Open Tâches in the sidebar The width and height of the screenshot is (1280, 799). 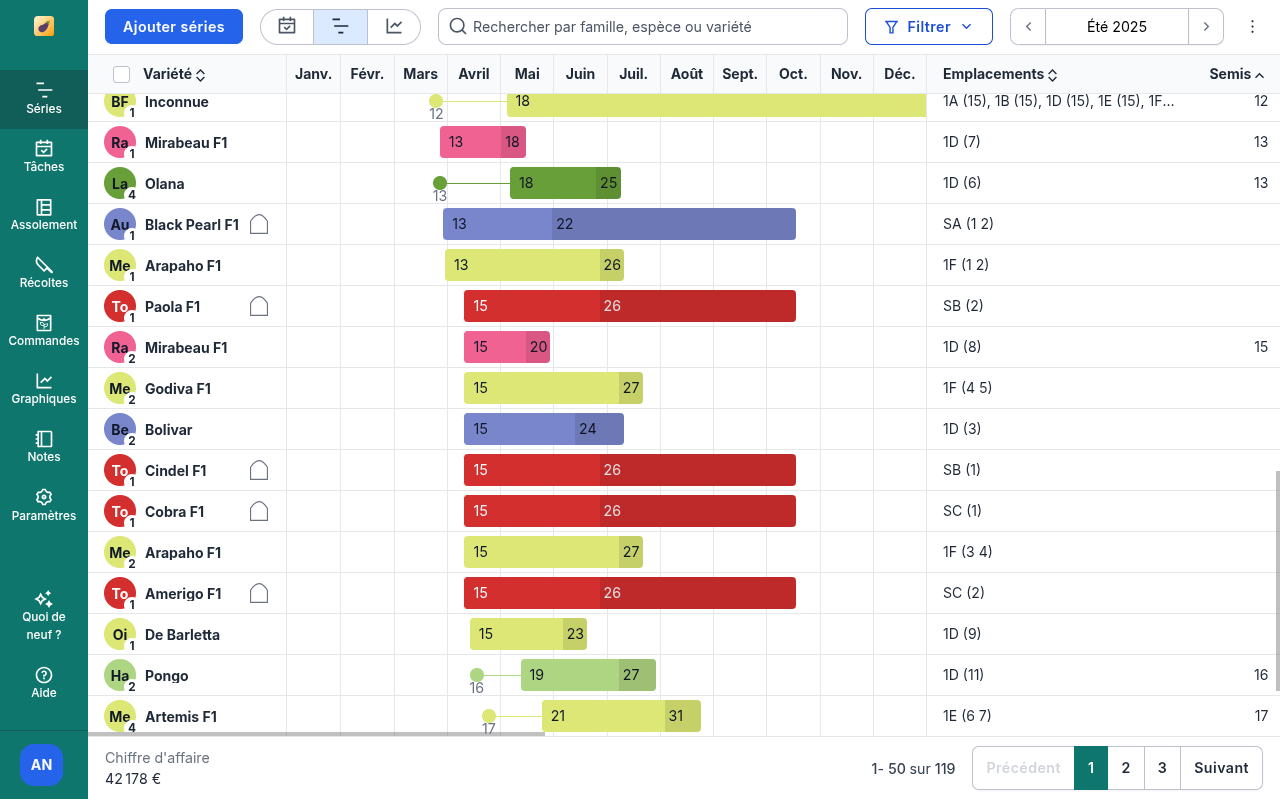[x=44, y=156]
